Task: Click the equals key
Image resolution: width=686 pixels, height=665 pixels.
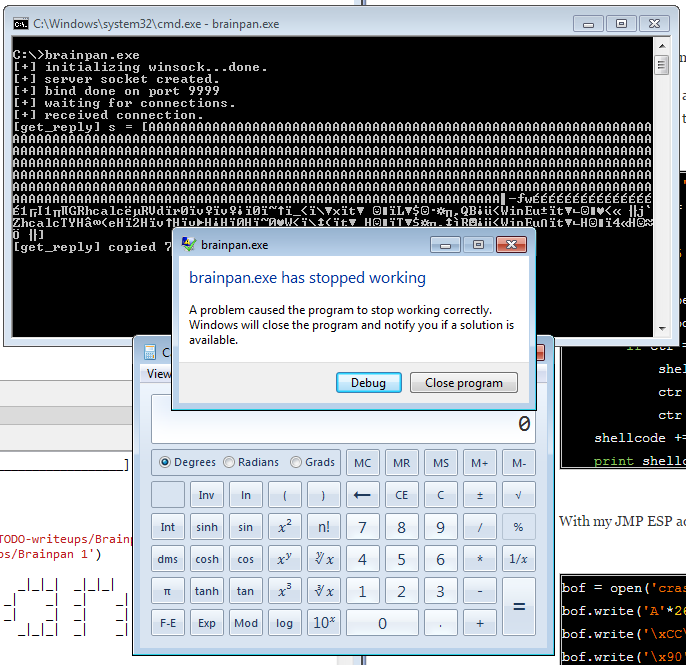Action: point(519,606)
